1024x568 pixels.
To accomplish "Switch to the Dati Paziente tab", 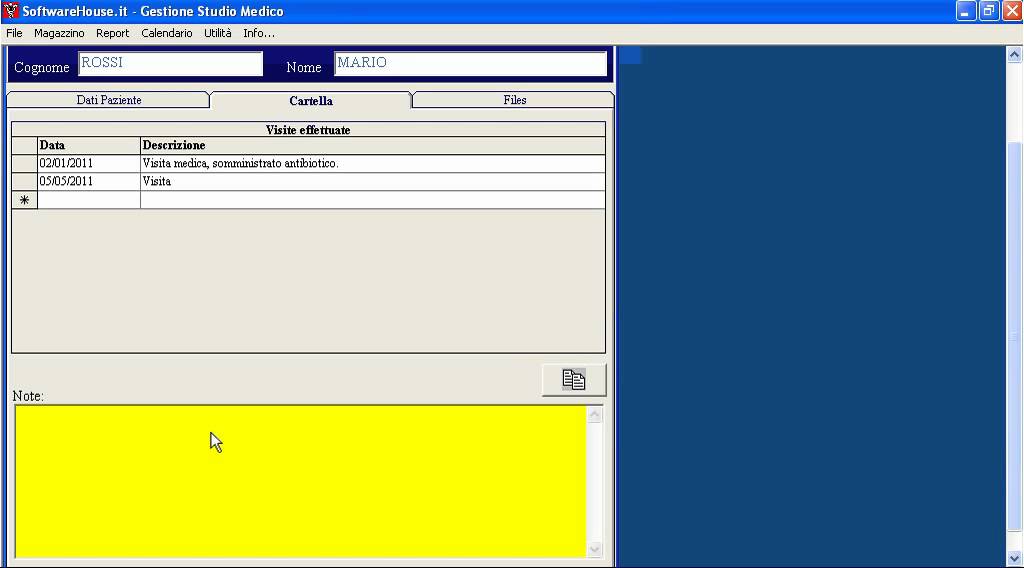I will pos(108,100).
